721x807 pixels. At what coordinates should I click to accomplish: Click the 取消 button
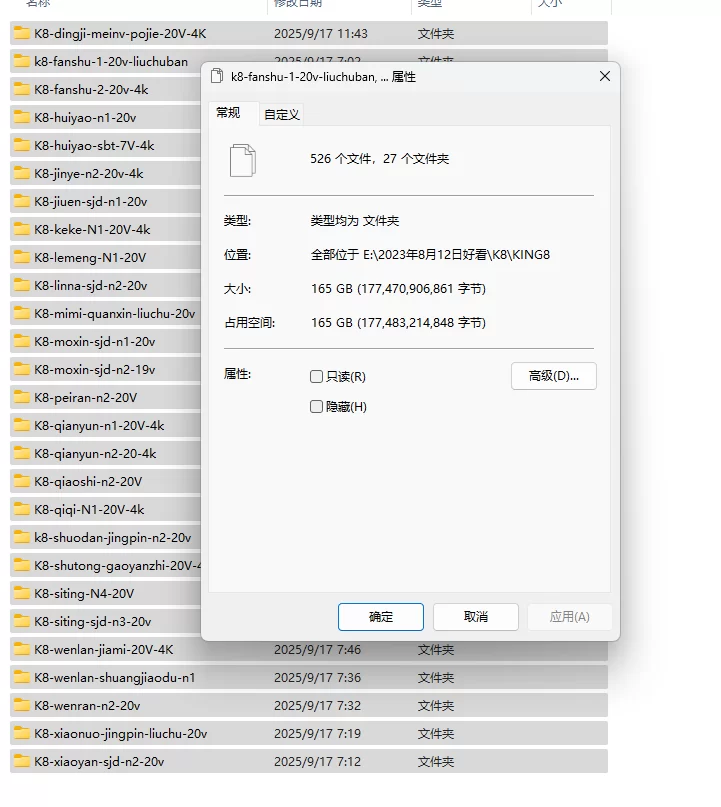[x=476, y=617]
